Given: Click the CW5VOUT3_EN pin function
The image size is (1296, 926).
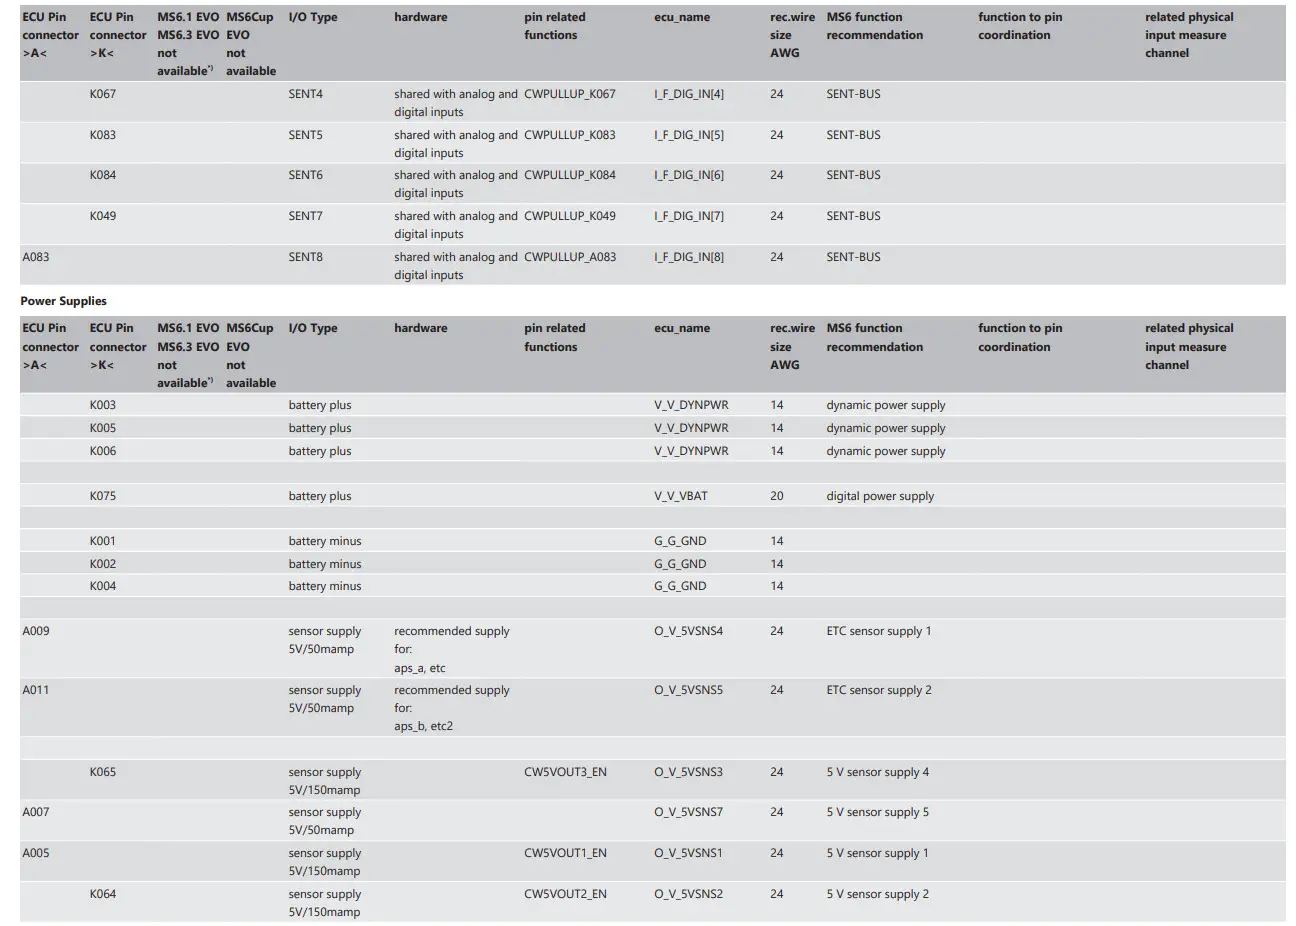Looking at the screenshot, I should tap(565, 772).
